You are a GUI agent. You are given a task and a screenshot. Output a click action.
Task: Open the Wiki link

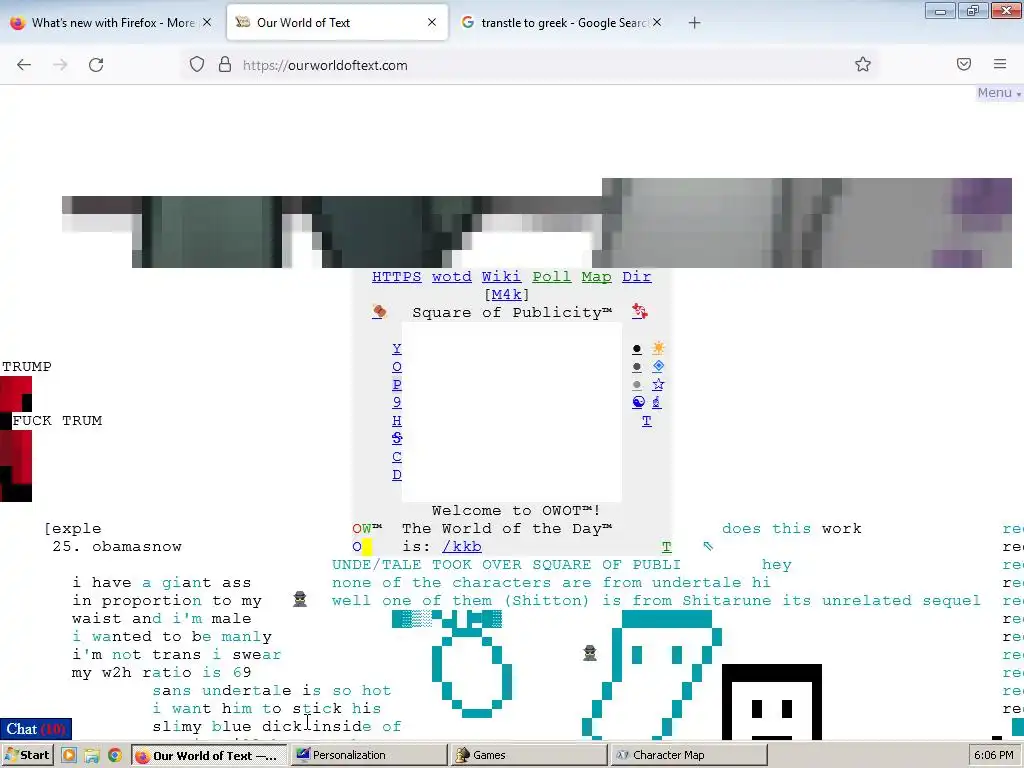click(502, 277)
